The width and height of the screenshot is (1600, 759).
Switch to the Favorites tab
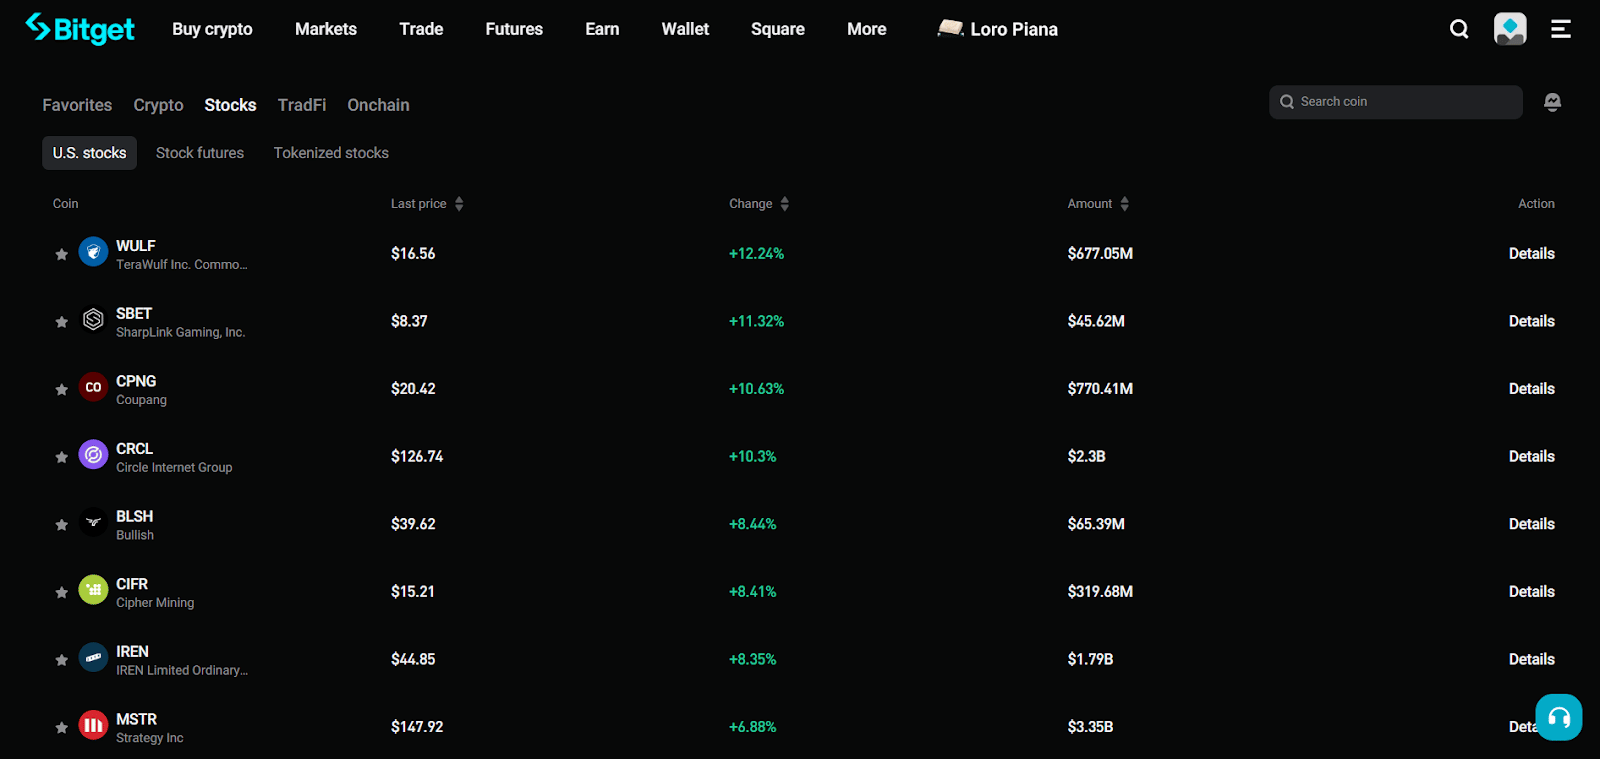click(x=77, y=105)
